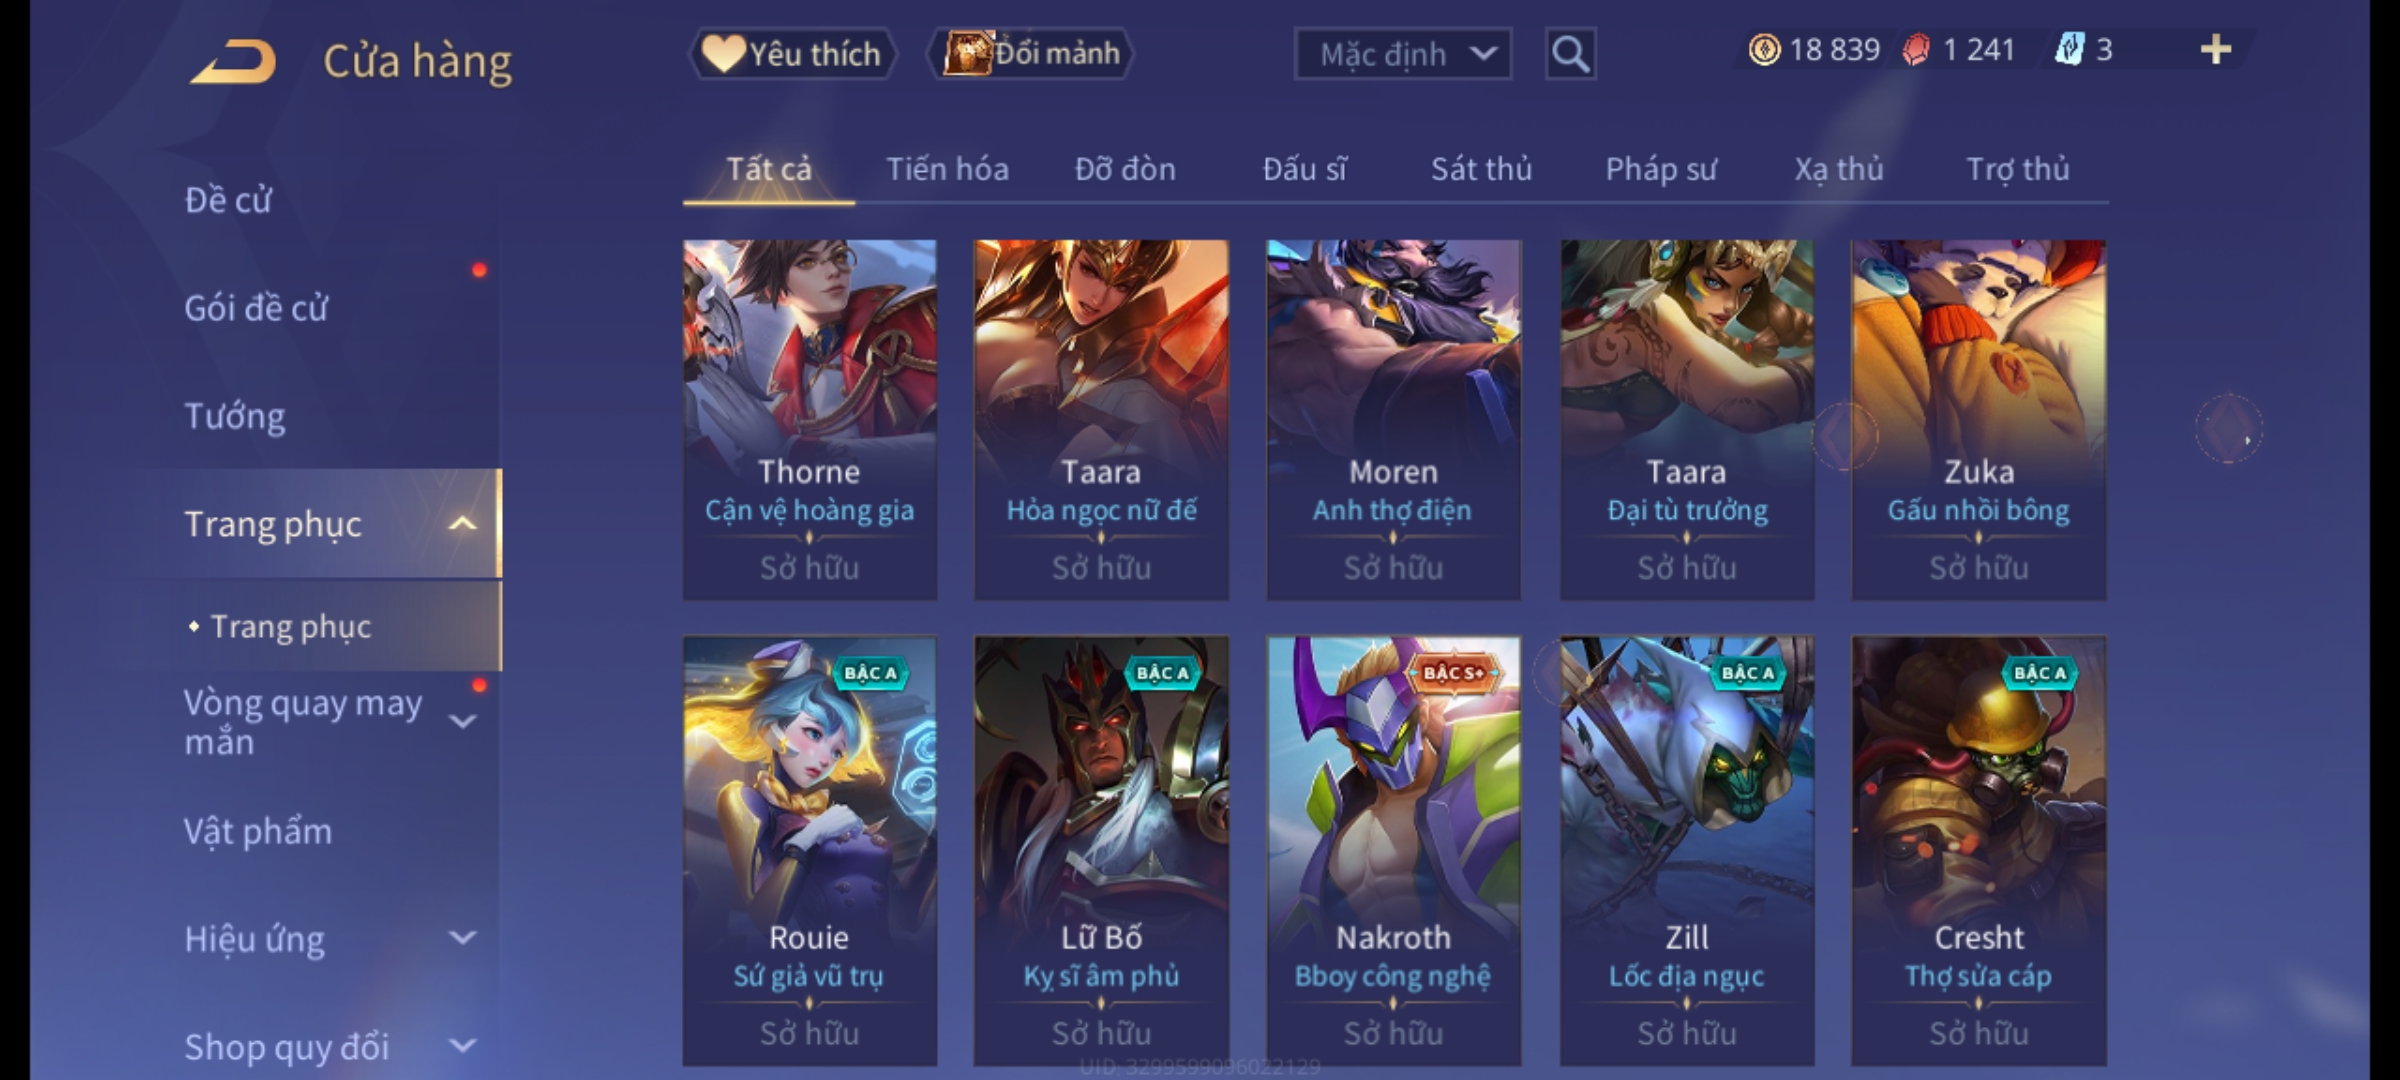Screen dimensions: 2400x1080
Task: Tap the red ruby currency icon
Action: (x=1916, y=50)
